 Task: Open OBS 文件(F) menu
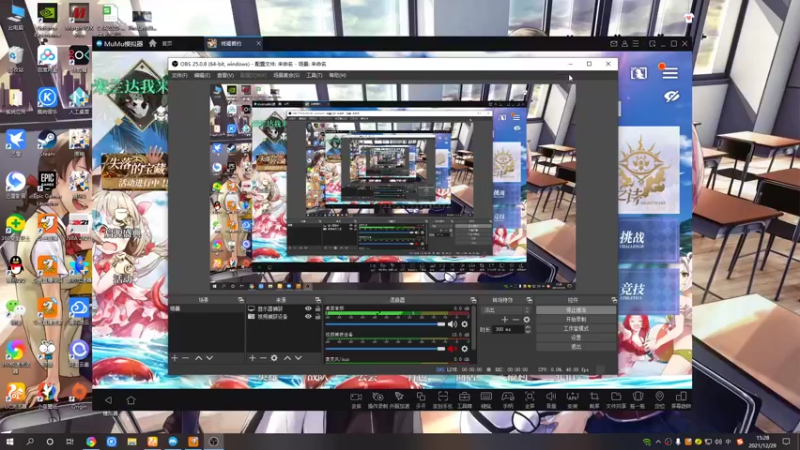pos(180,76)
